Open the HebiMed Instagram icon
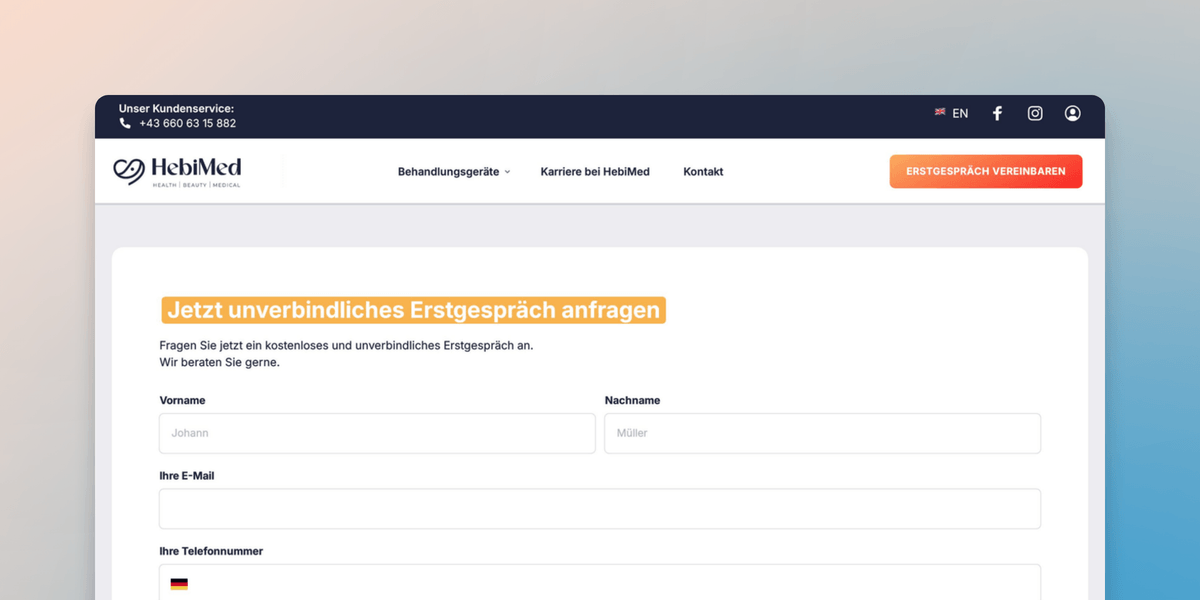The image size is (1200, 600). pyautogui.click(x=1035, y=113)
